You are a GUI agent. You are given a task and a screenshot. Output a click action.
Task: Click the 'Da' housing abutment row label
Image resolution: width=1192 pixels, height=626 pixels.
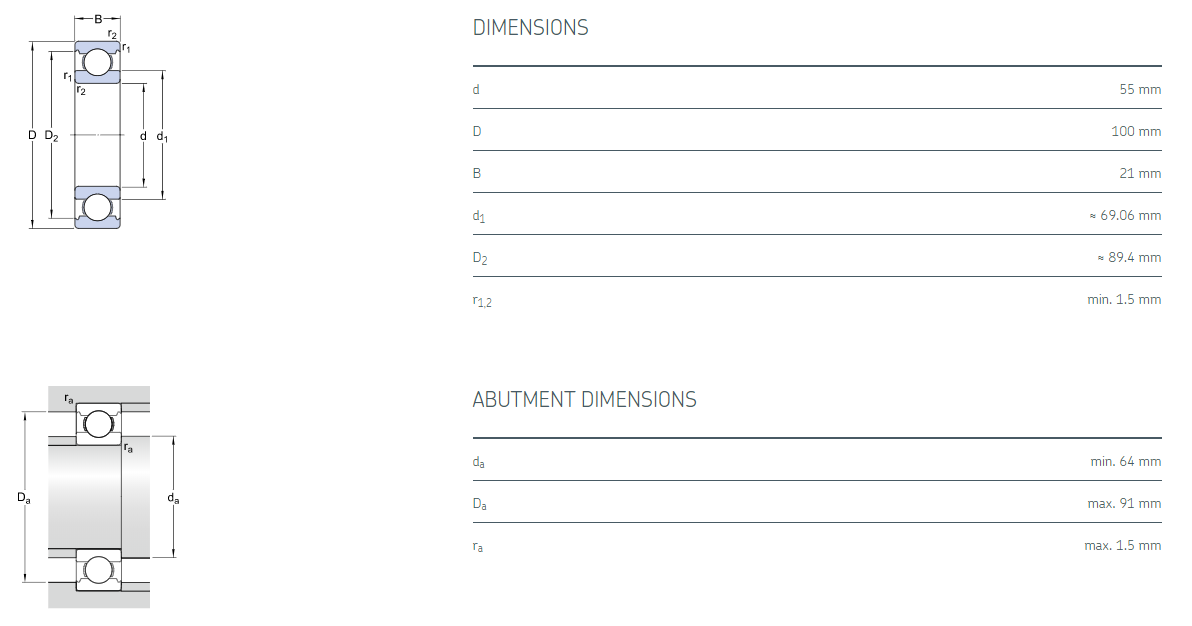[480, 504]
